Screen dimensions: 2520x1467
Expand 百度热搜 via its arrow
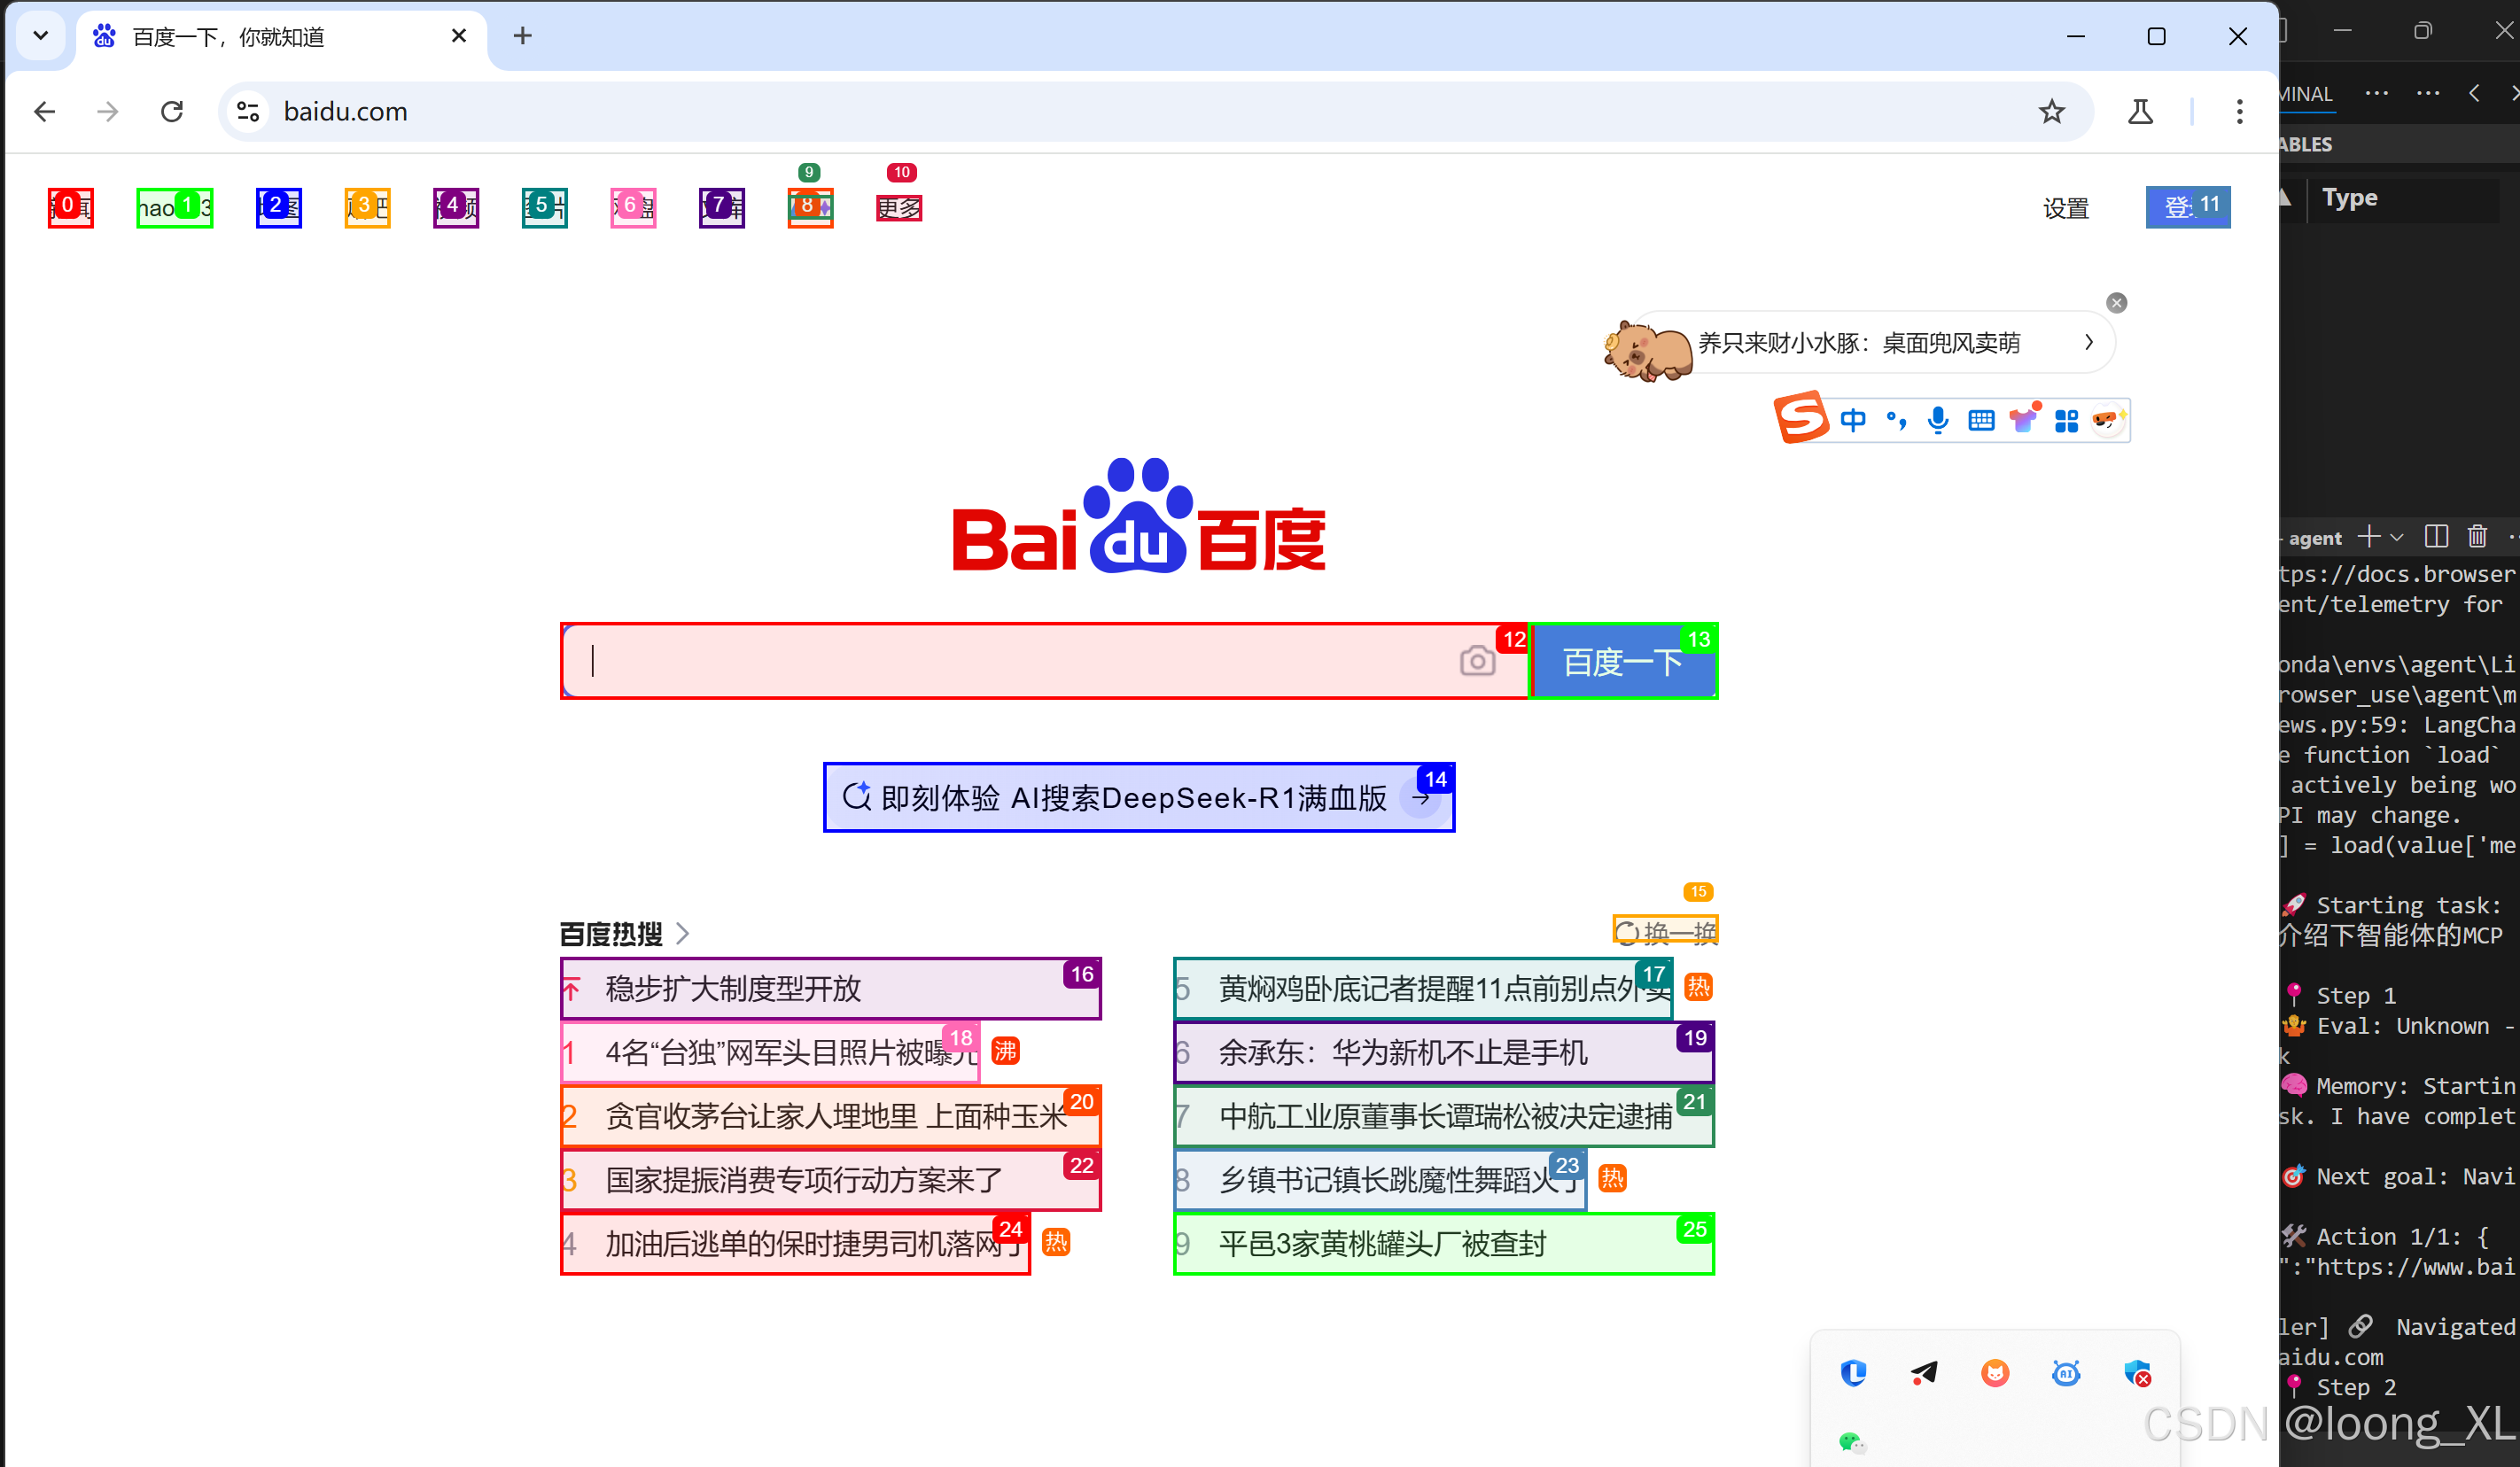(x=683, y=933)
